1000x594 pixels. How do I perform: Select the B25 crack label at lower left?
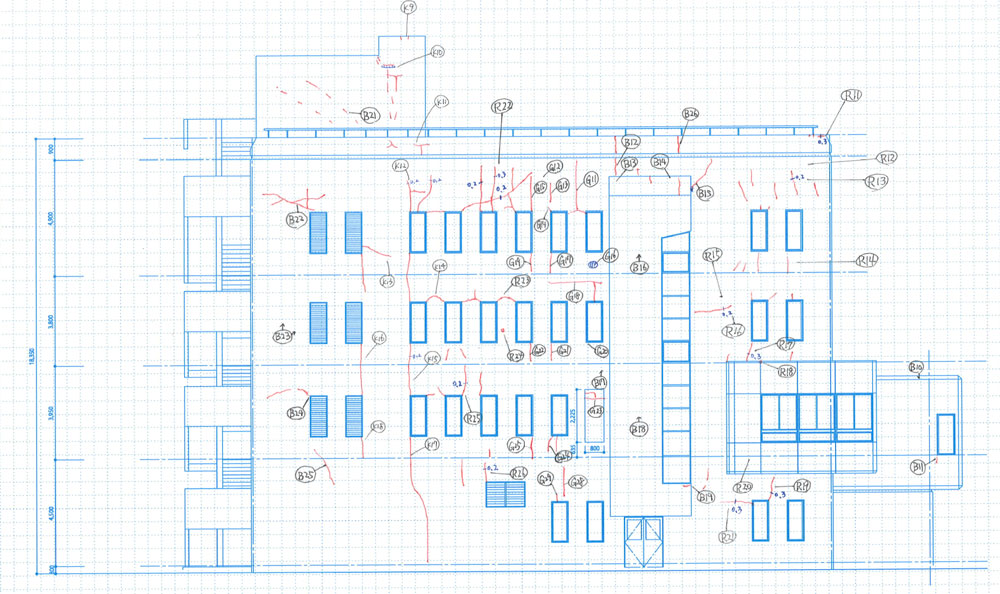tap(307, 475)
